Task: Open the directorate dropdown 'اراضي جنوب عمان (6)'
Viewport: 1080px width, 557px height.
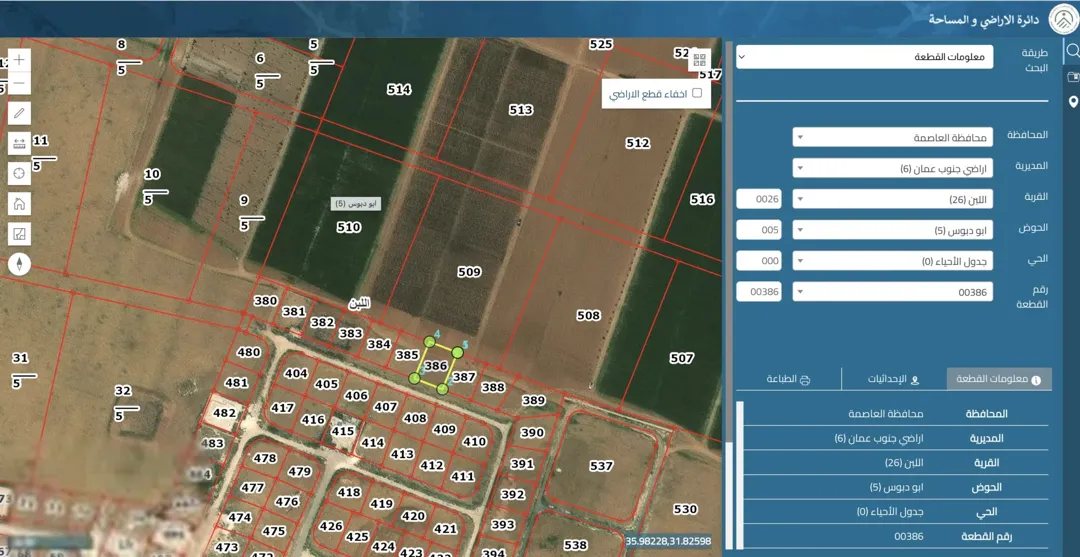Action: [893, 168]
